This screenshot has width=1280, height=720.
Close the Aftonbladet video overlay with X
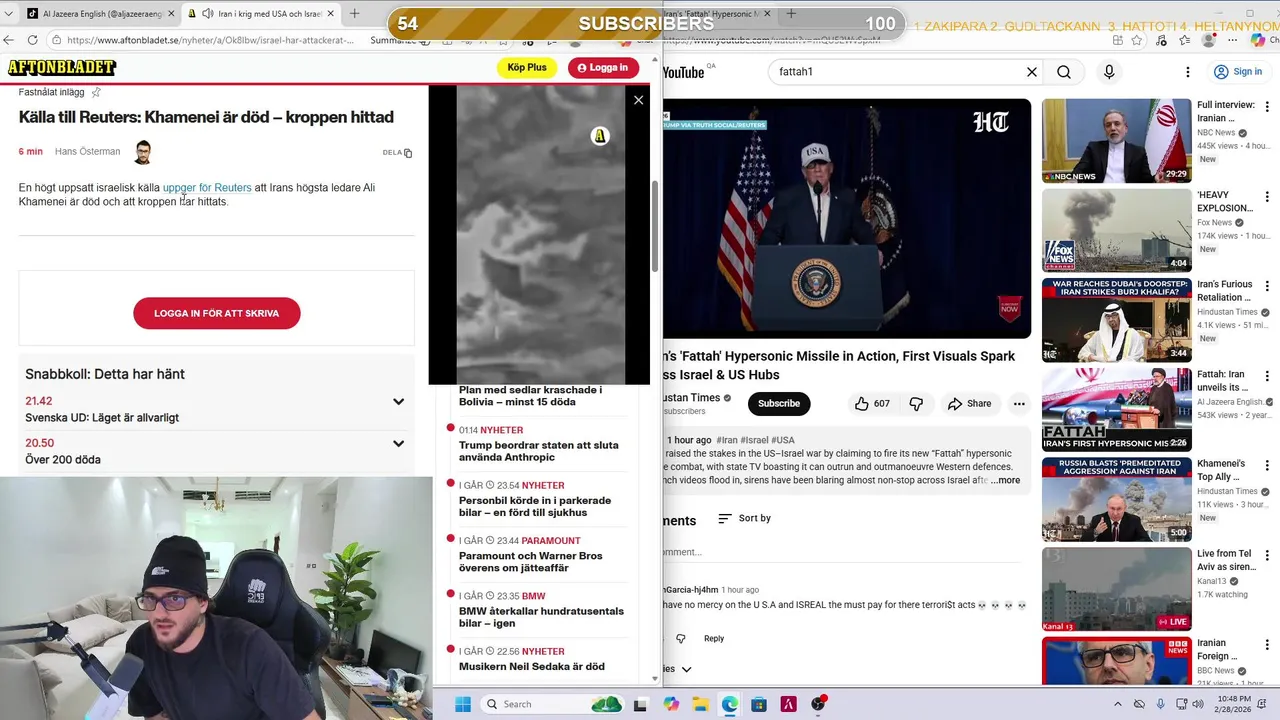[638, 100]
